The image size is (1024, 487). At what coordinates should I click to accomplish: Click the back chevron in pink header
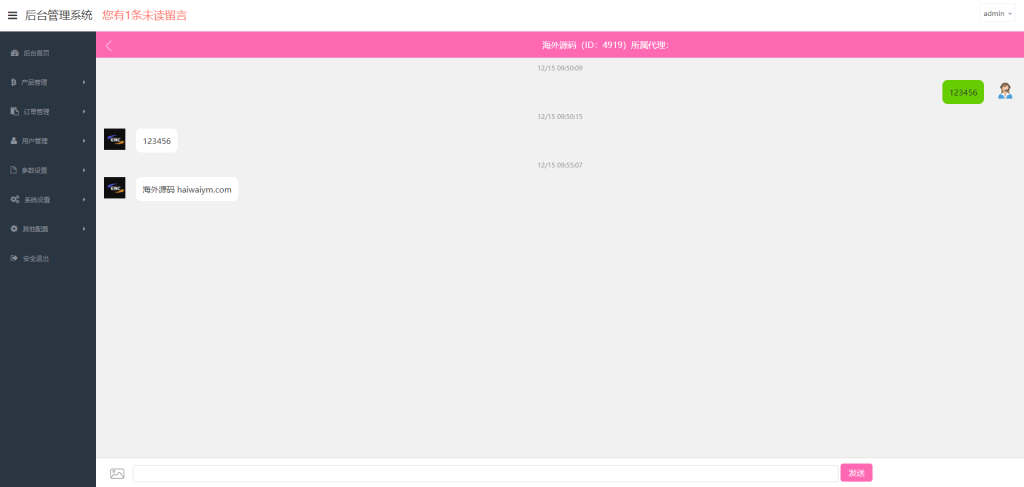click(x=108, y=45)
